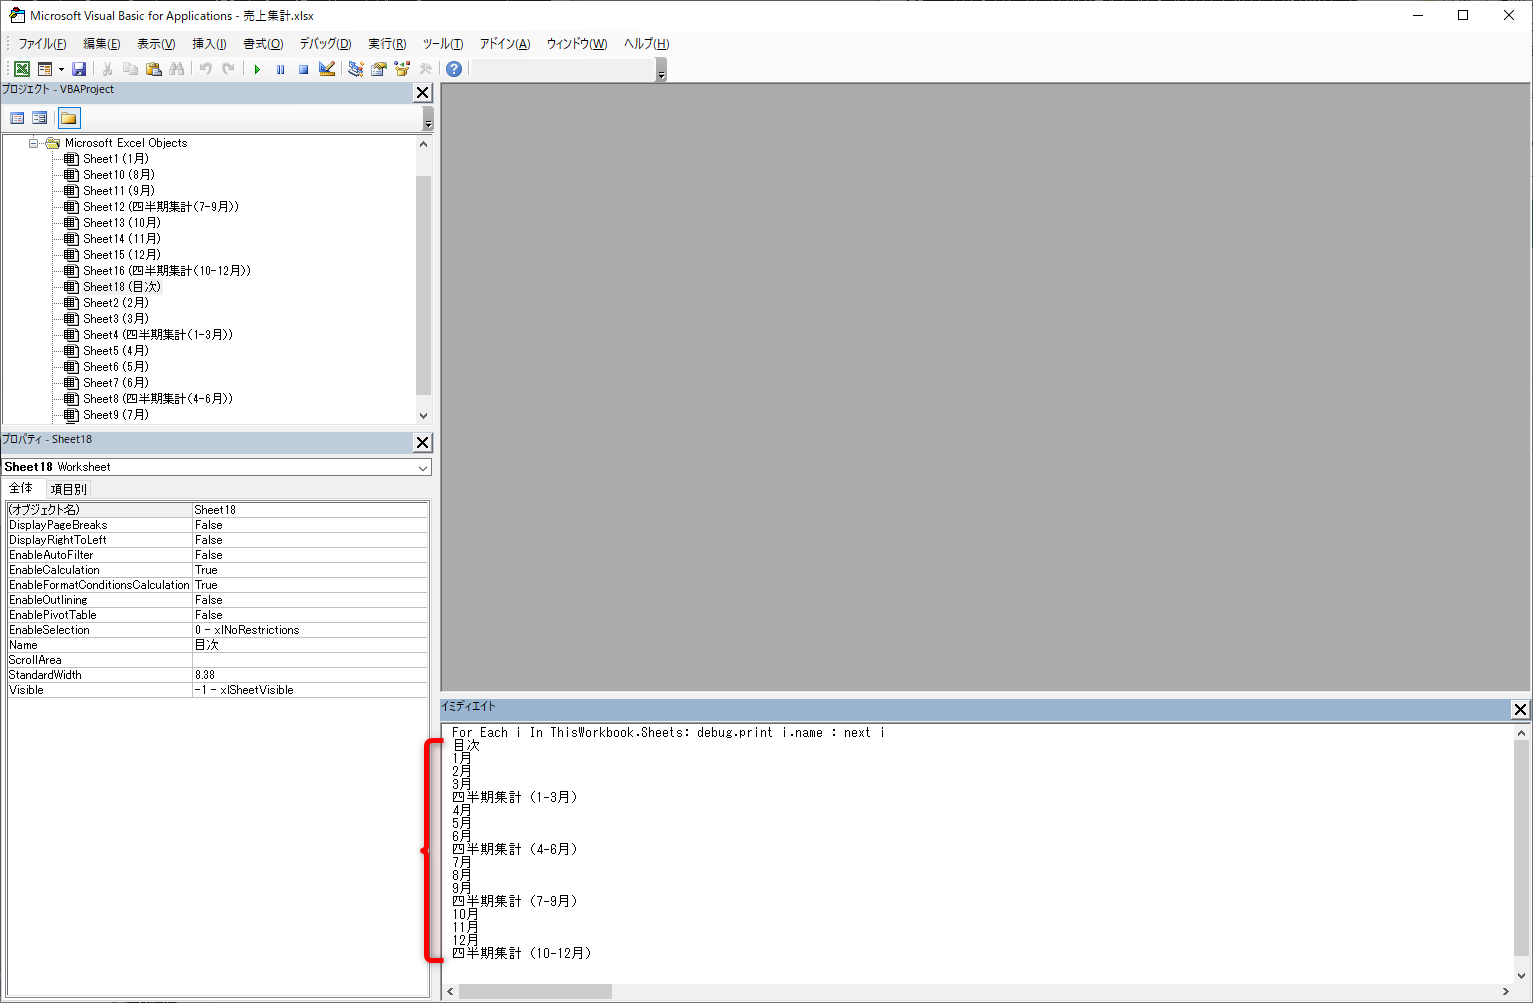Switch to the 項目別 properties tab
Viewport: 1533px width, 1003px height.
[68, 489]
